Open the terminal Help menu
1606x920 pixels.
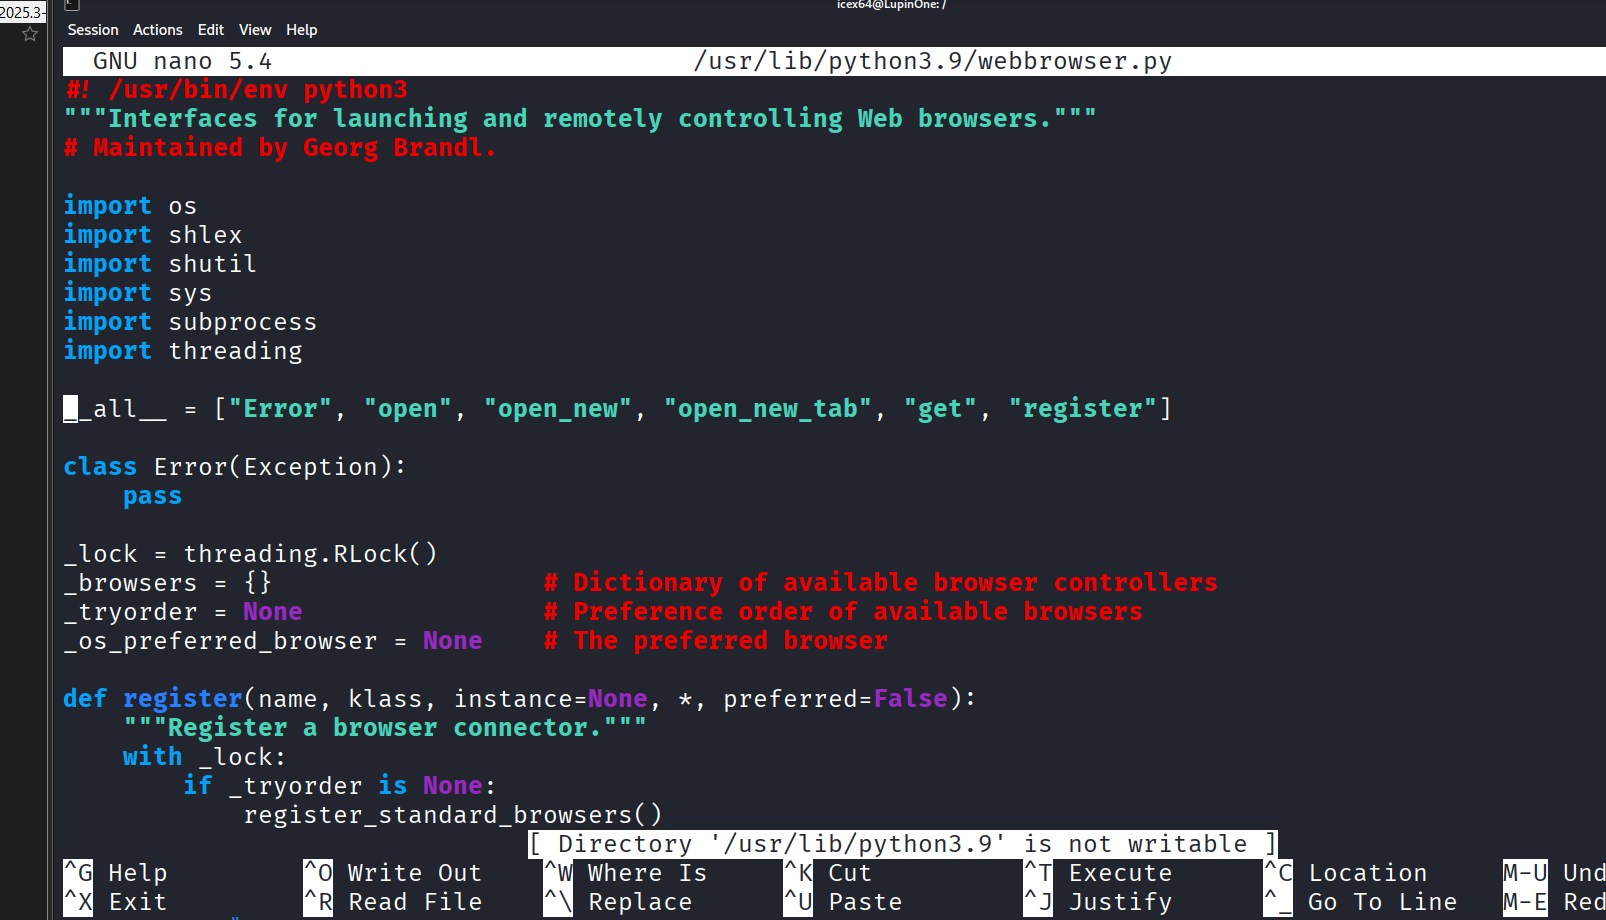click(301, 30)
